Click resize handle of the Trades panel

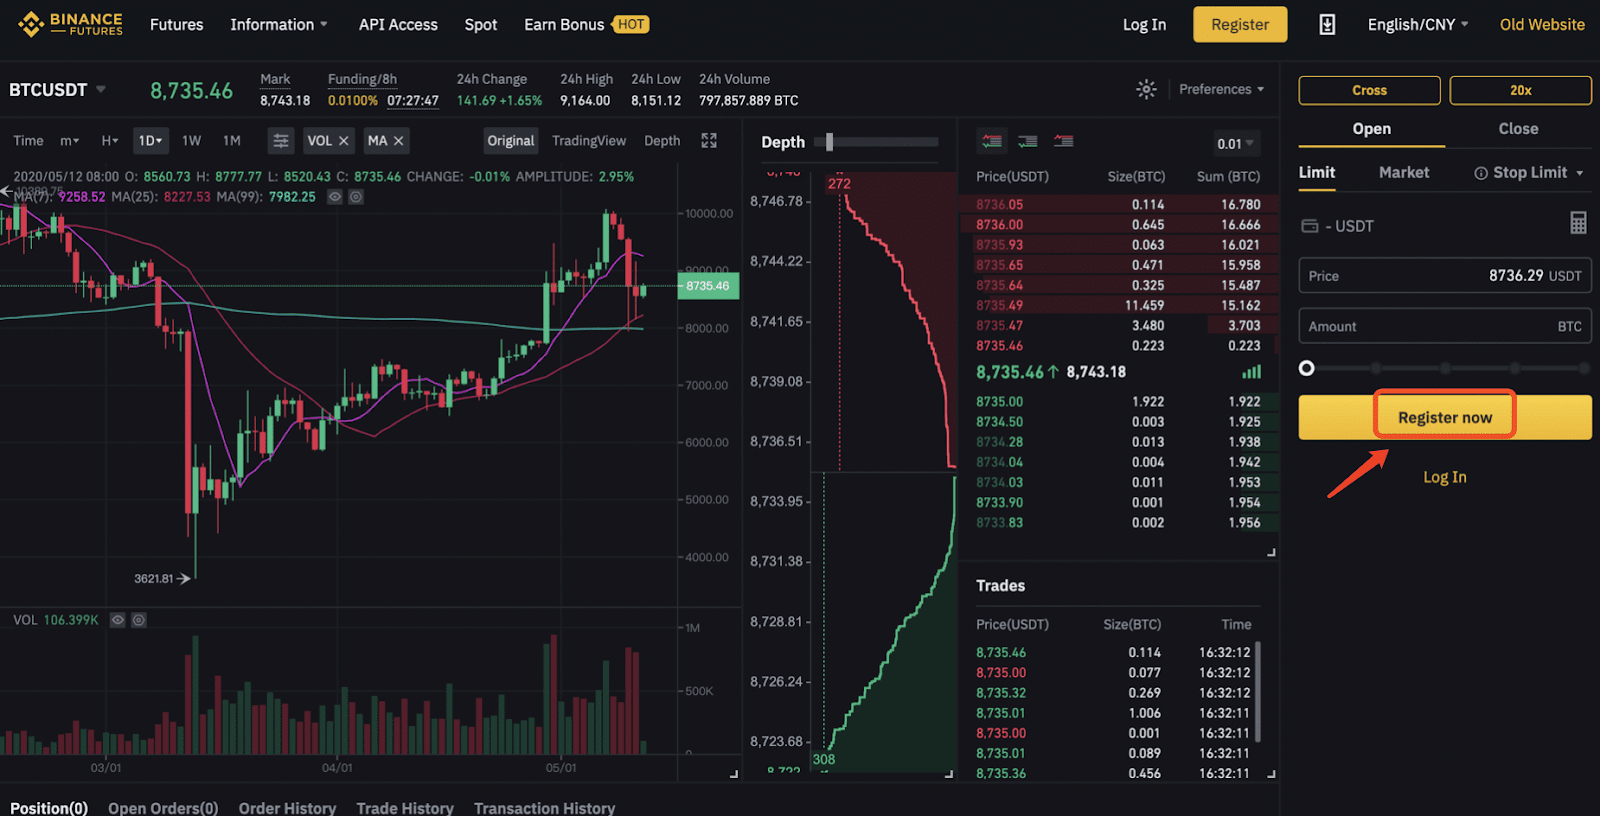click(x=1271, y=774)
